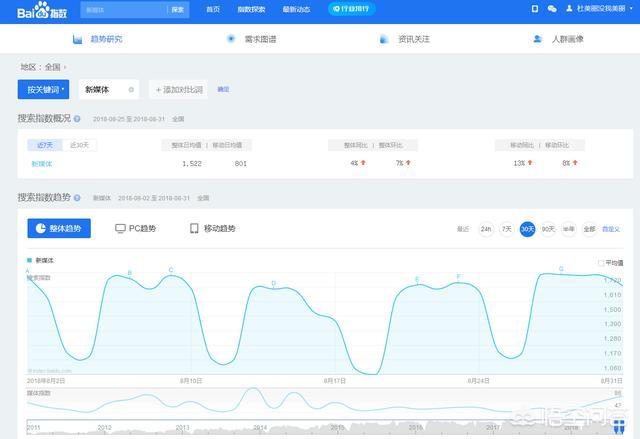
Task: Click point marker F on the chart
Action: [x=458, y=277]
